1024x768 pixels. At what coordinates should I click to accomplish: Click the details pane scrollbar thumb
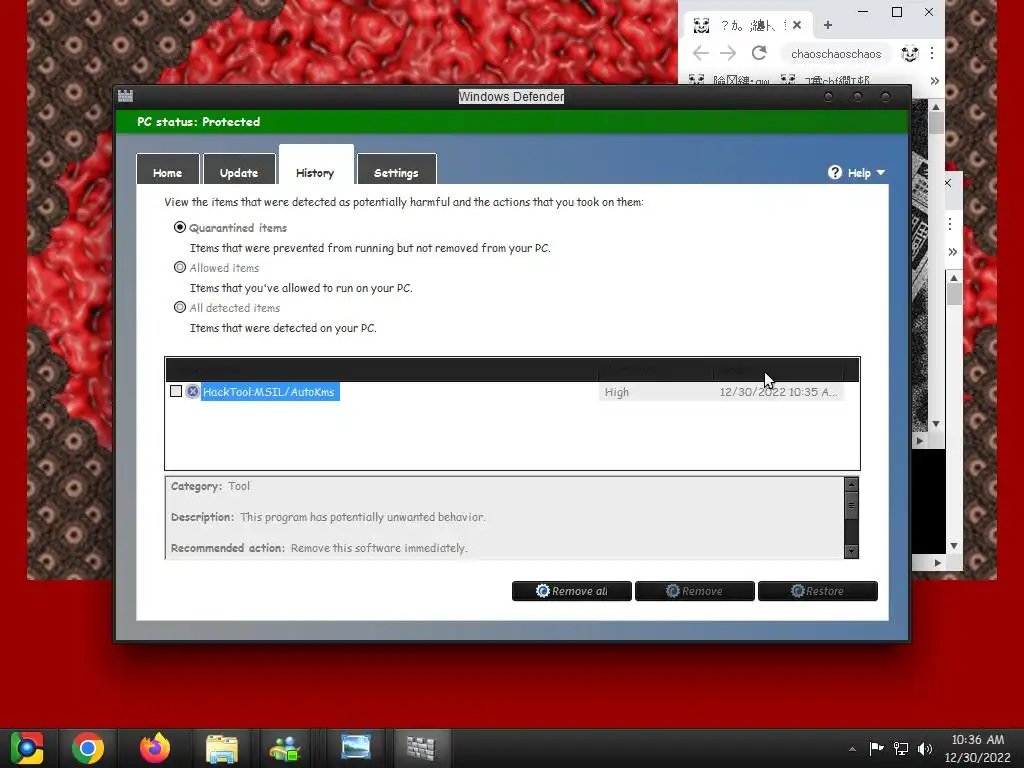(x=851, y=505)
